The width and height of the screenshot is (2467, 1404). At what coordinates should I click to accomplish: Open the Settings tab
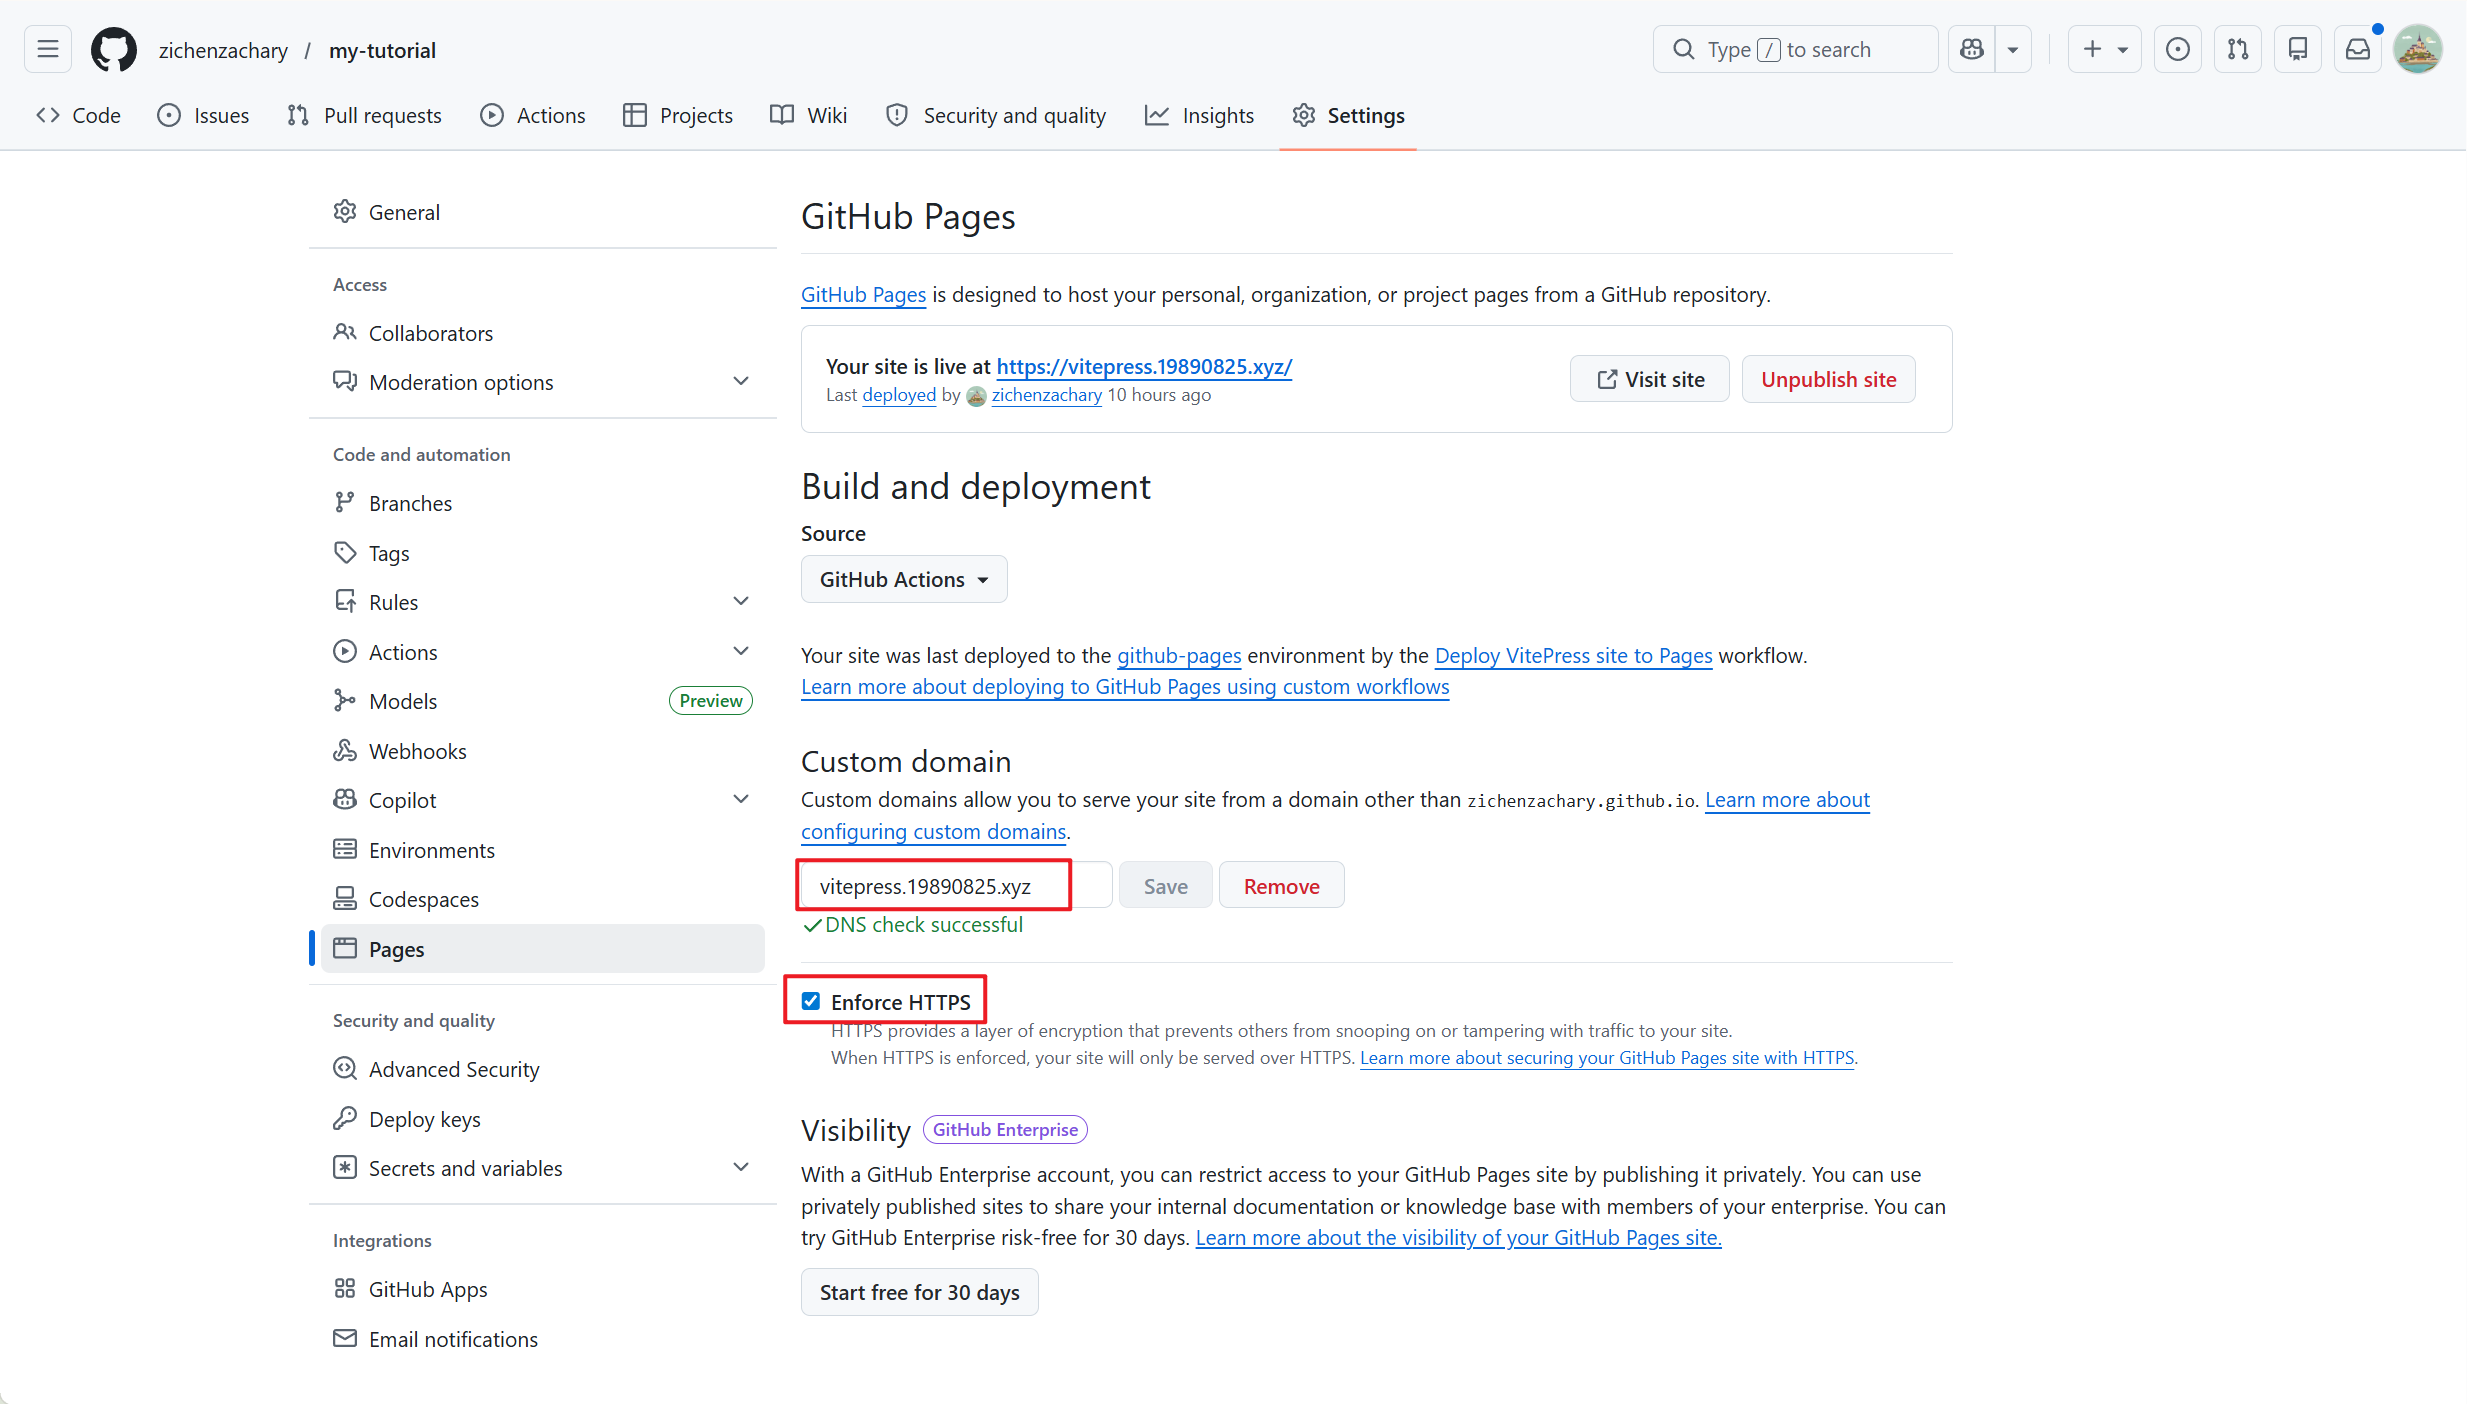(x=1348, y=115)
